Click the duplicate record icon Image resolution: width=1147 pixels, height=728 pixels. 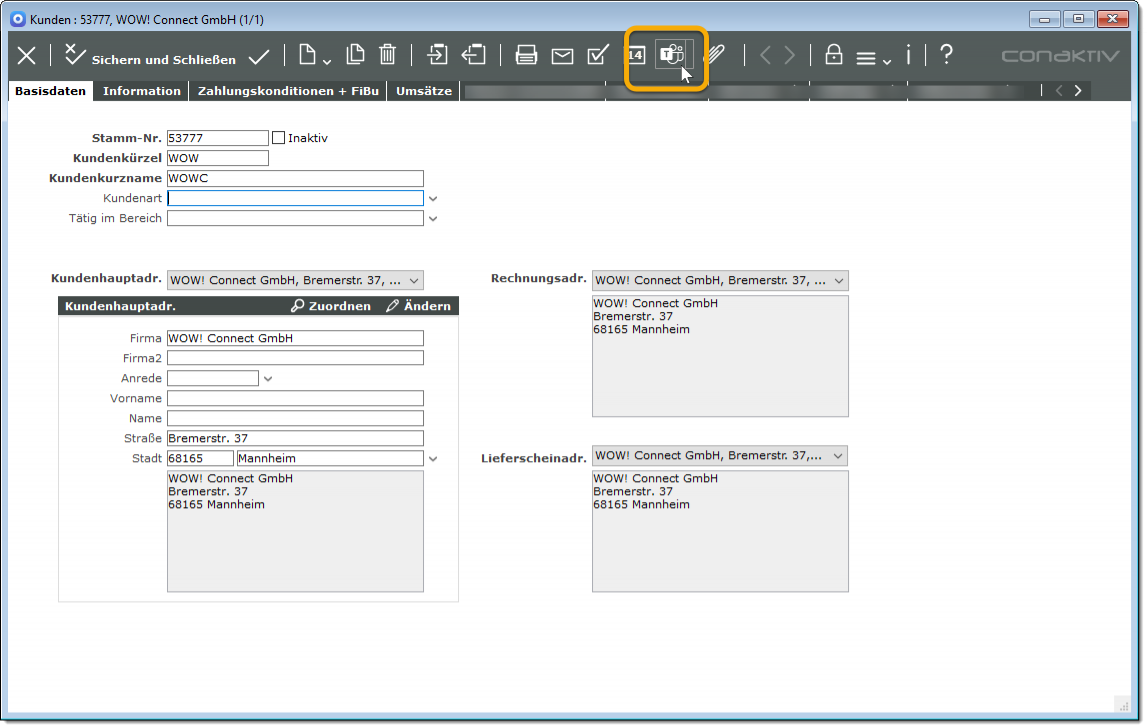355,55
